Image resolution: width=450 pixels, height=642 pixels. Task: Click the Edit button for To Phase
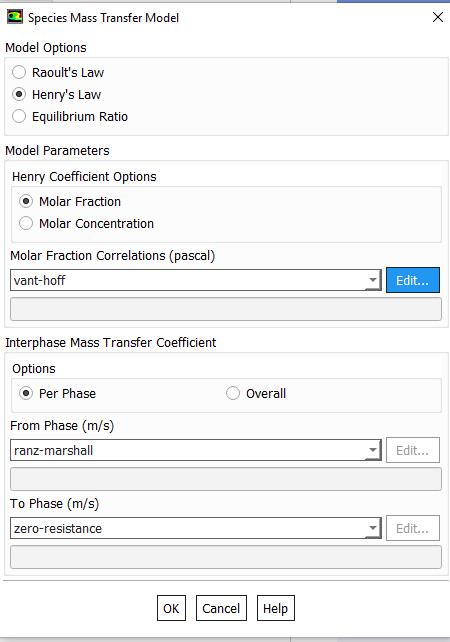pyautogui.click(x=413, y=528)
